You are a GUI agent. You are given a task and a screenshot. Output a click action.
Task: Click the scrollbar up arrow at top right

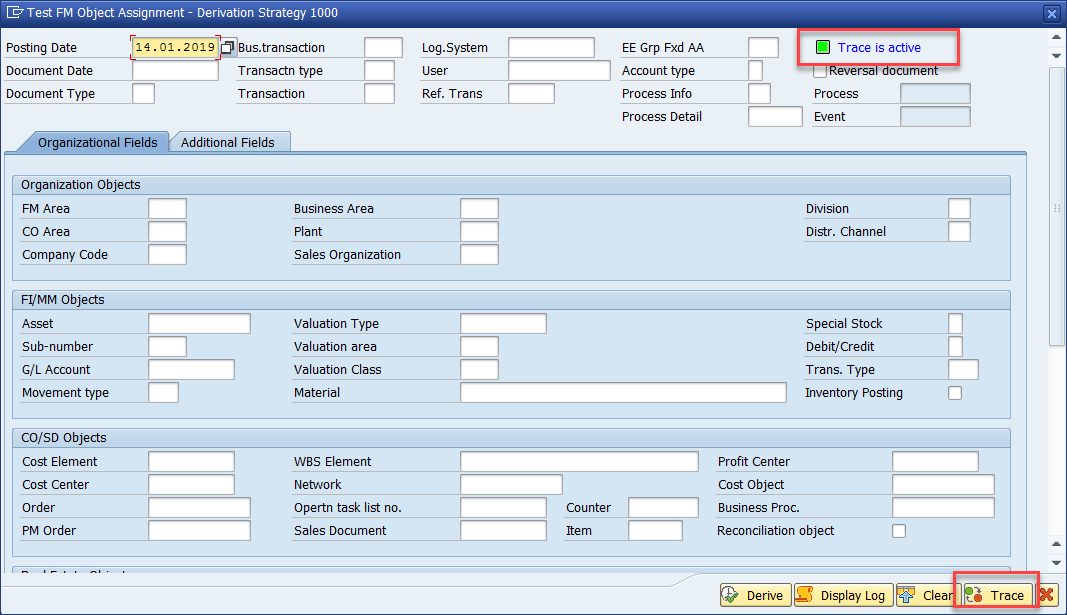point(1057,37)
